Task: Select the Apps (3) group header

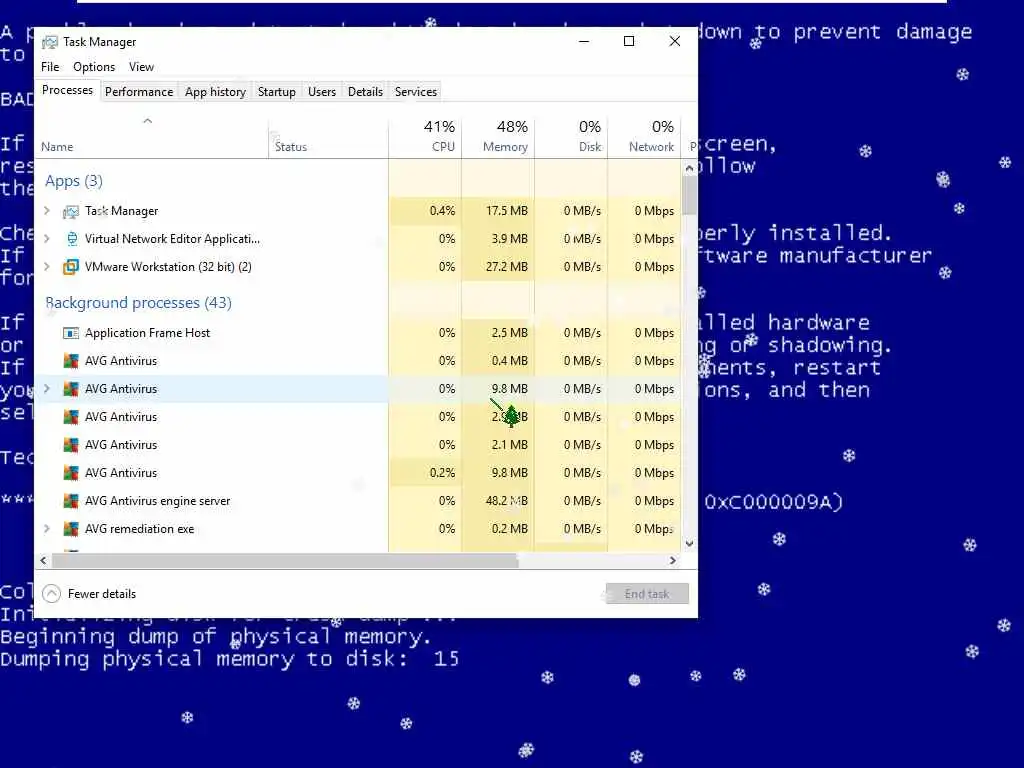Action: [x=74, y=182]
